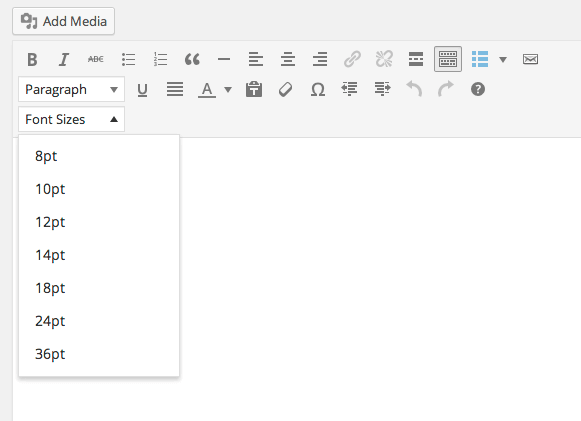The image size is (581, 421).
Task: Open the Paragraph format dropdown
Action: click(x=72, y=89)
